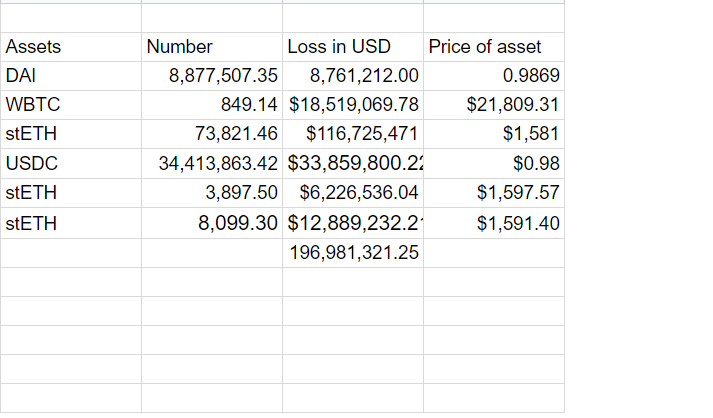Select the WBTC price cell $21,809.31
Screen dimensions: 713x418
click(512, 105)
